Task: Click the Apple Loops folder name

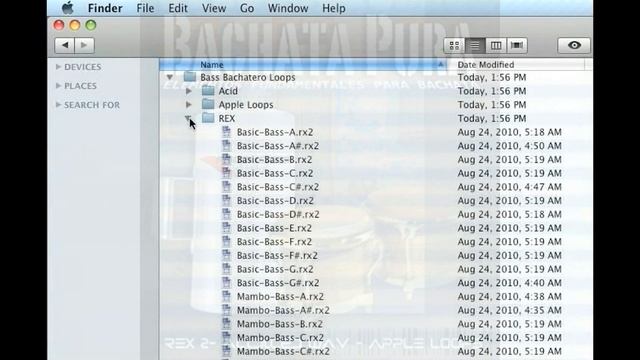Action: click(x=246, y=104)
